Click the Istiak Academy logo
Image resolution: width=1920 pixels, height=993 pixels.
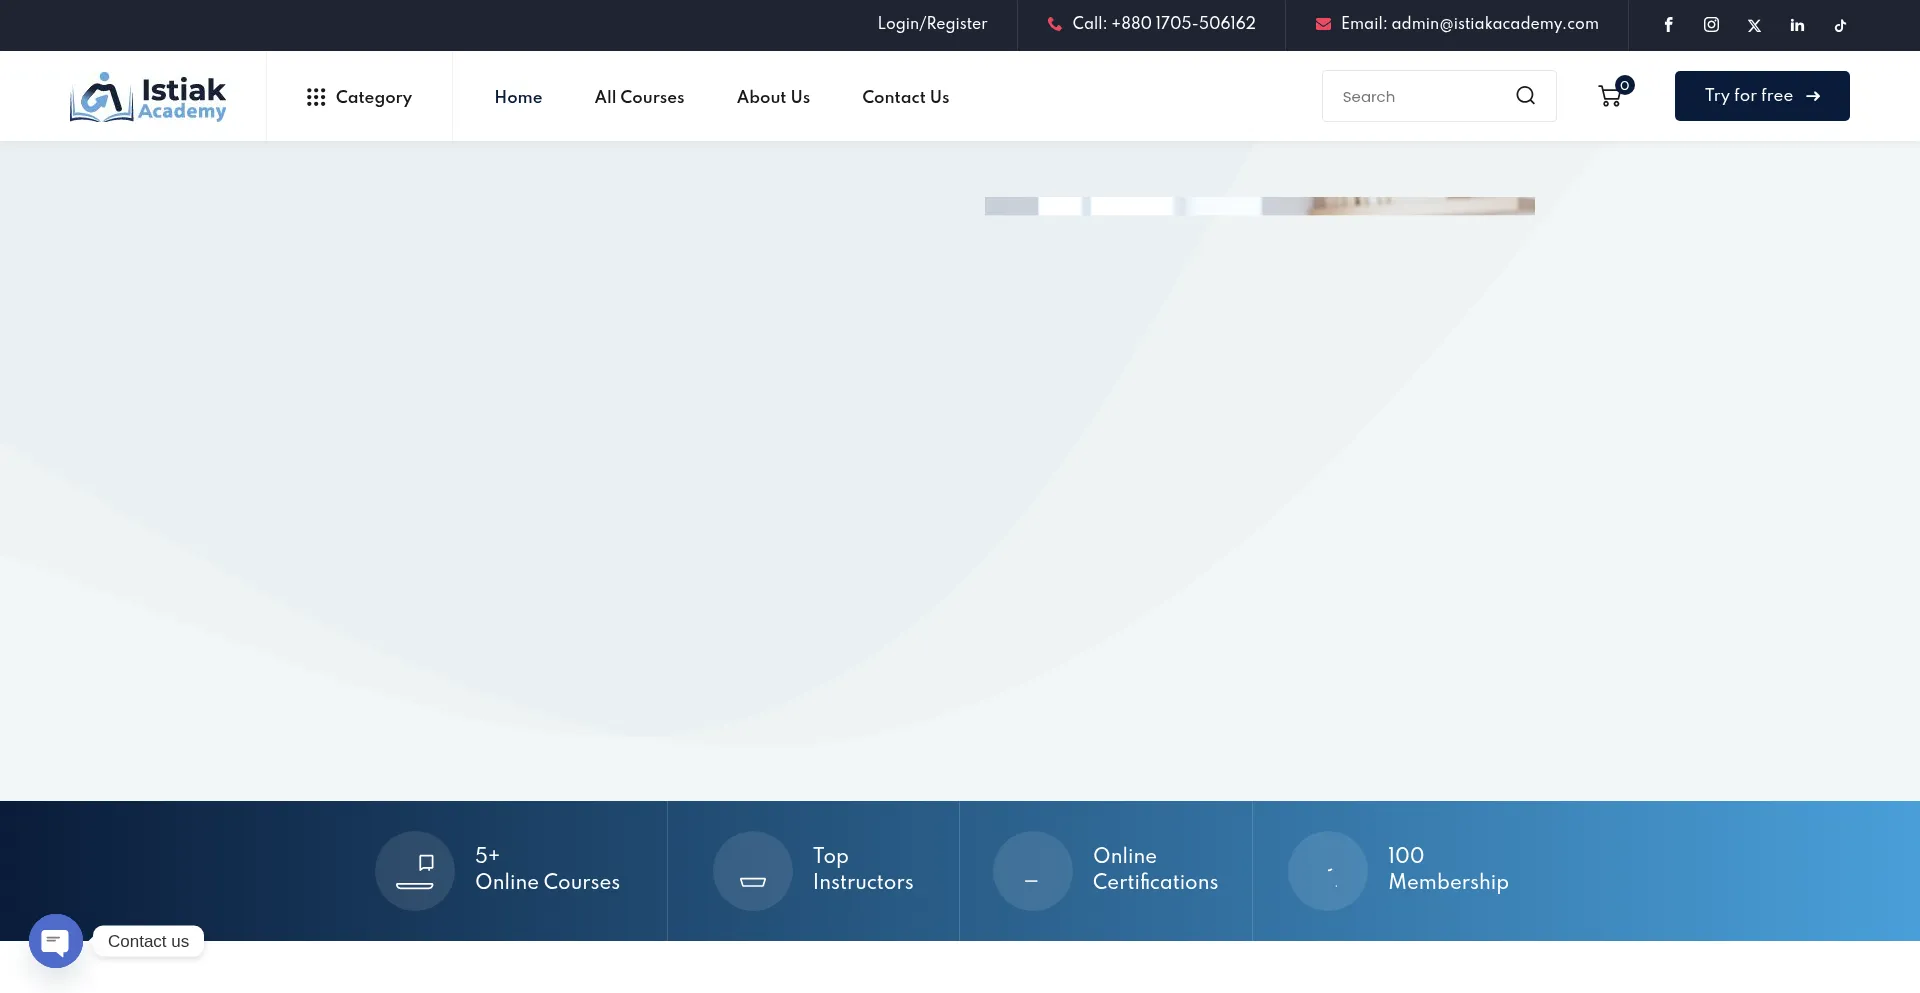click(148, 97)
